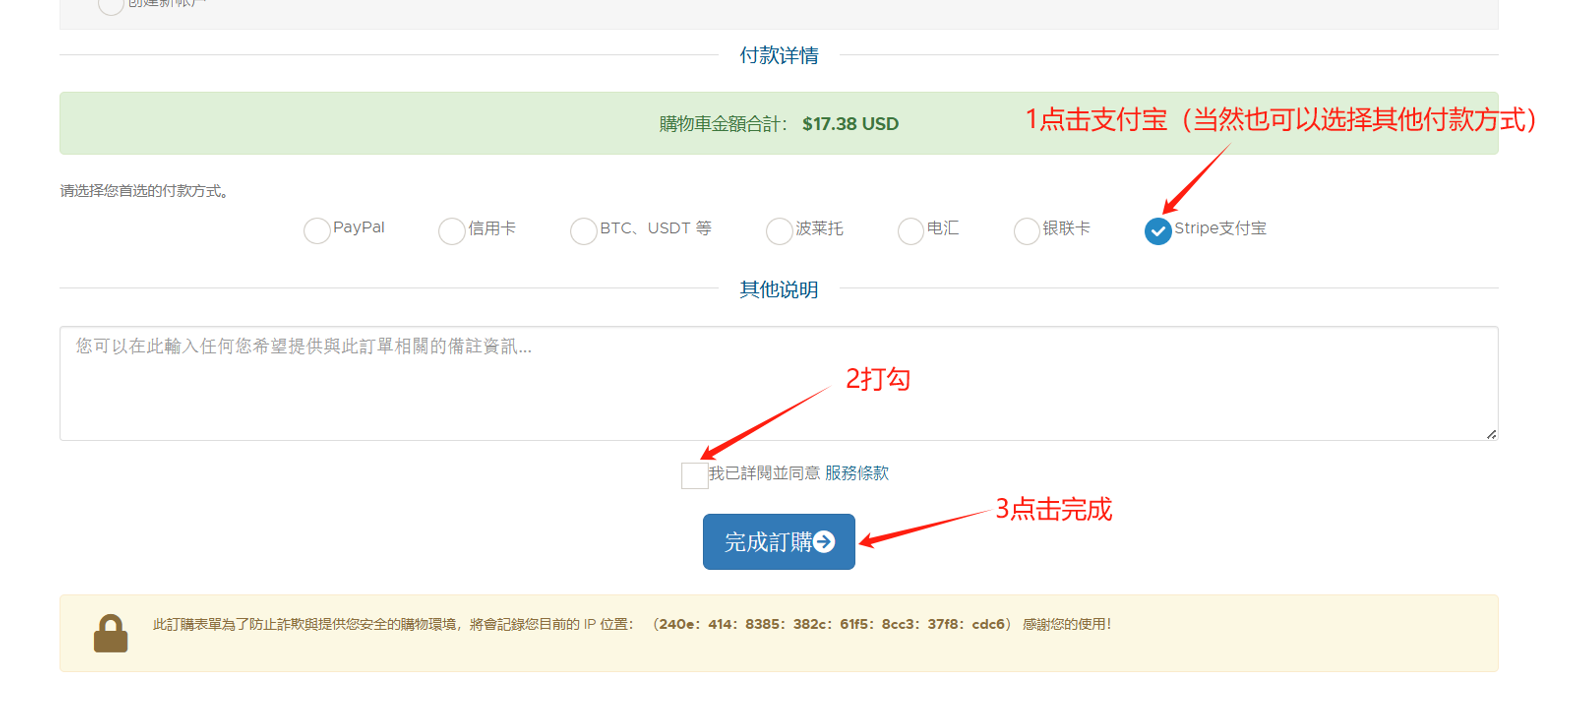Select the partially visible 创建新帐户 radio
This screenshot has height=725, width=1572.
111,5
